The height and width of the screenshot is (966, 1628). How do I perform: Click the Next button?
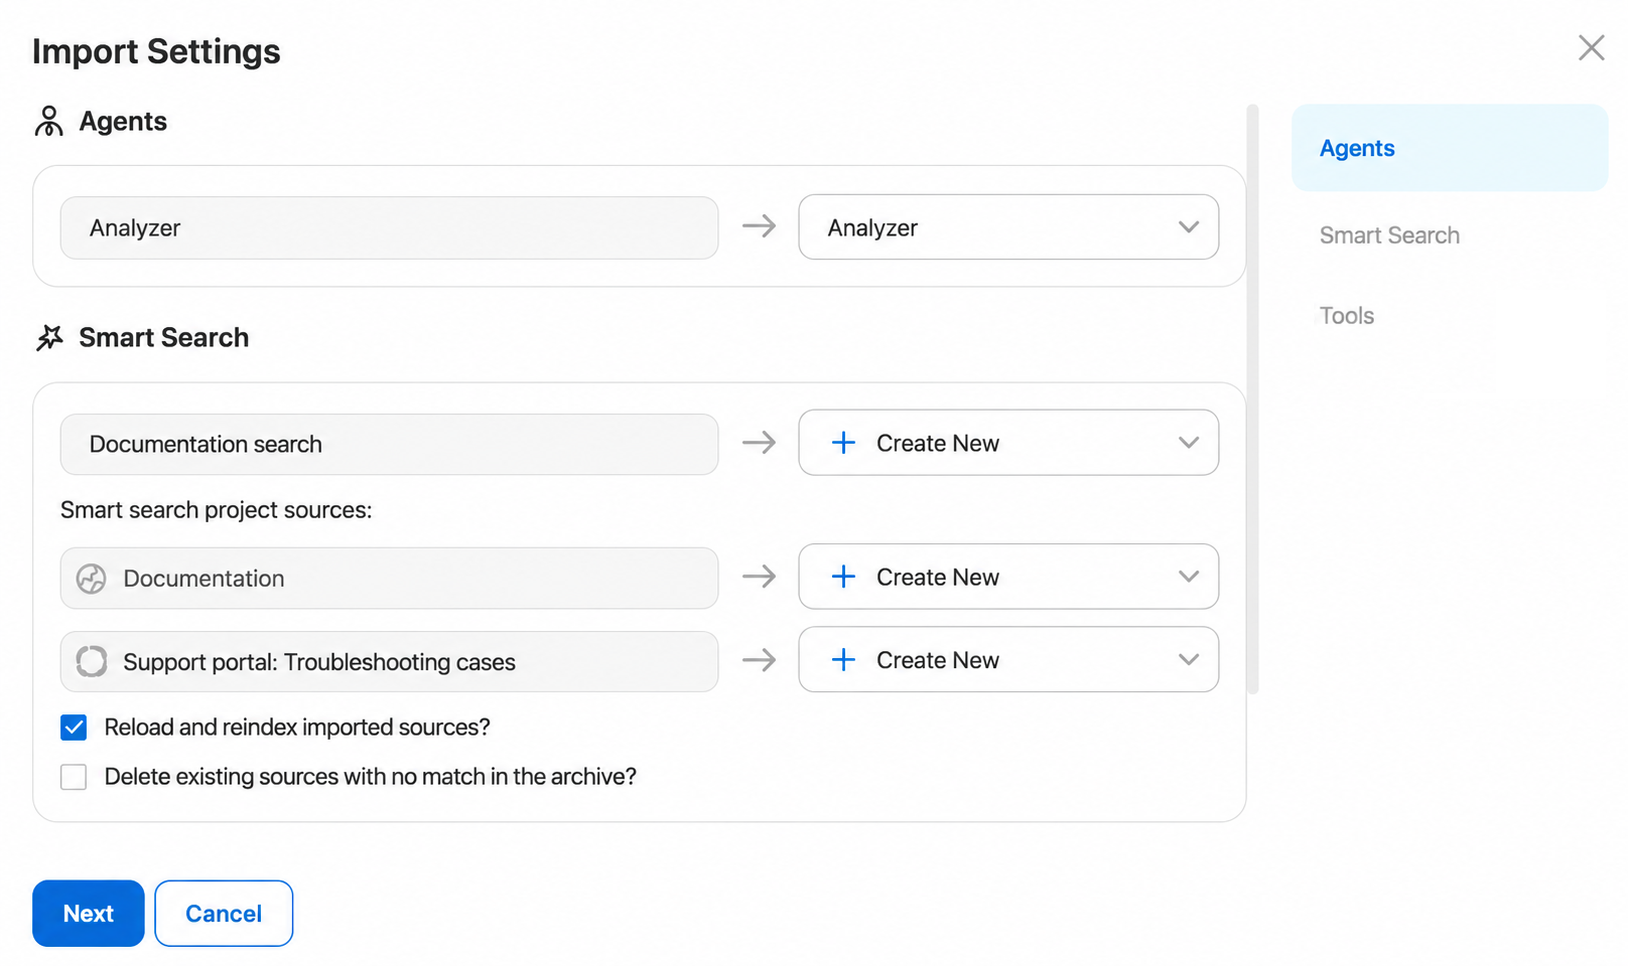(88, 913)
